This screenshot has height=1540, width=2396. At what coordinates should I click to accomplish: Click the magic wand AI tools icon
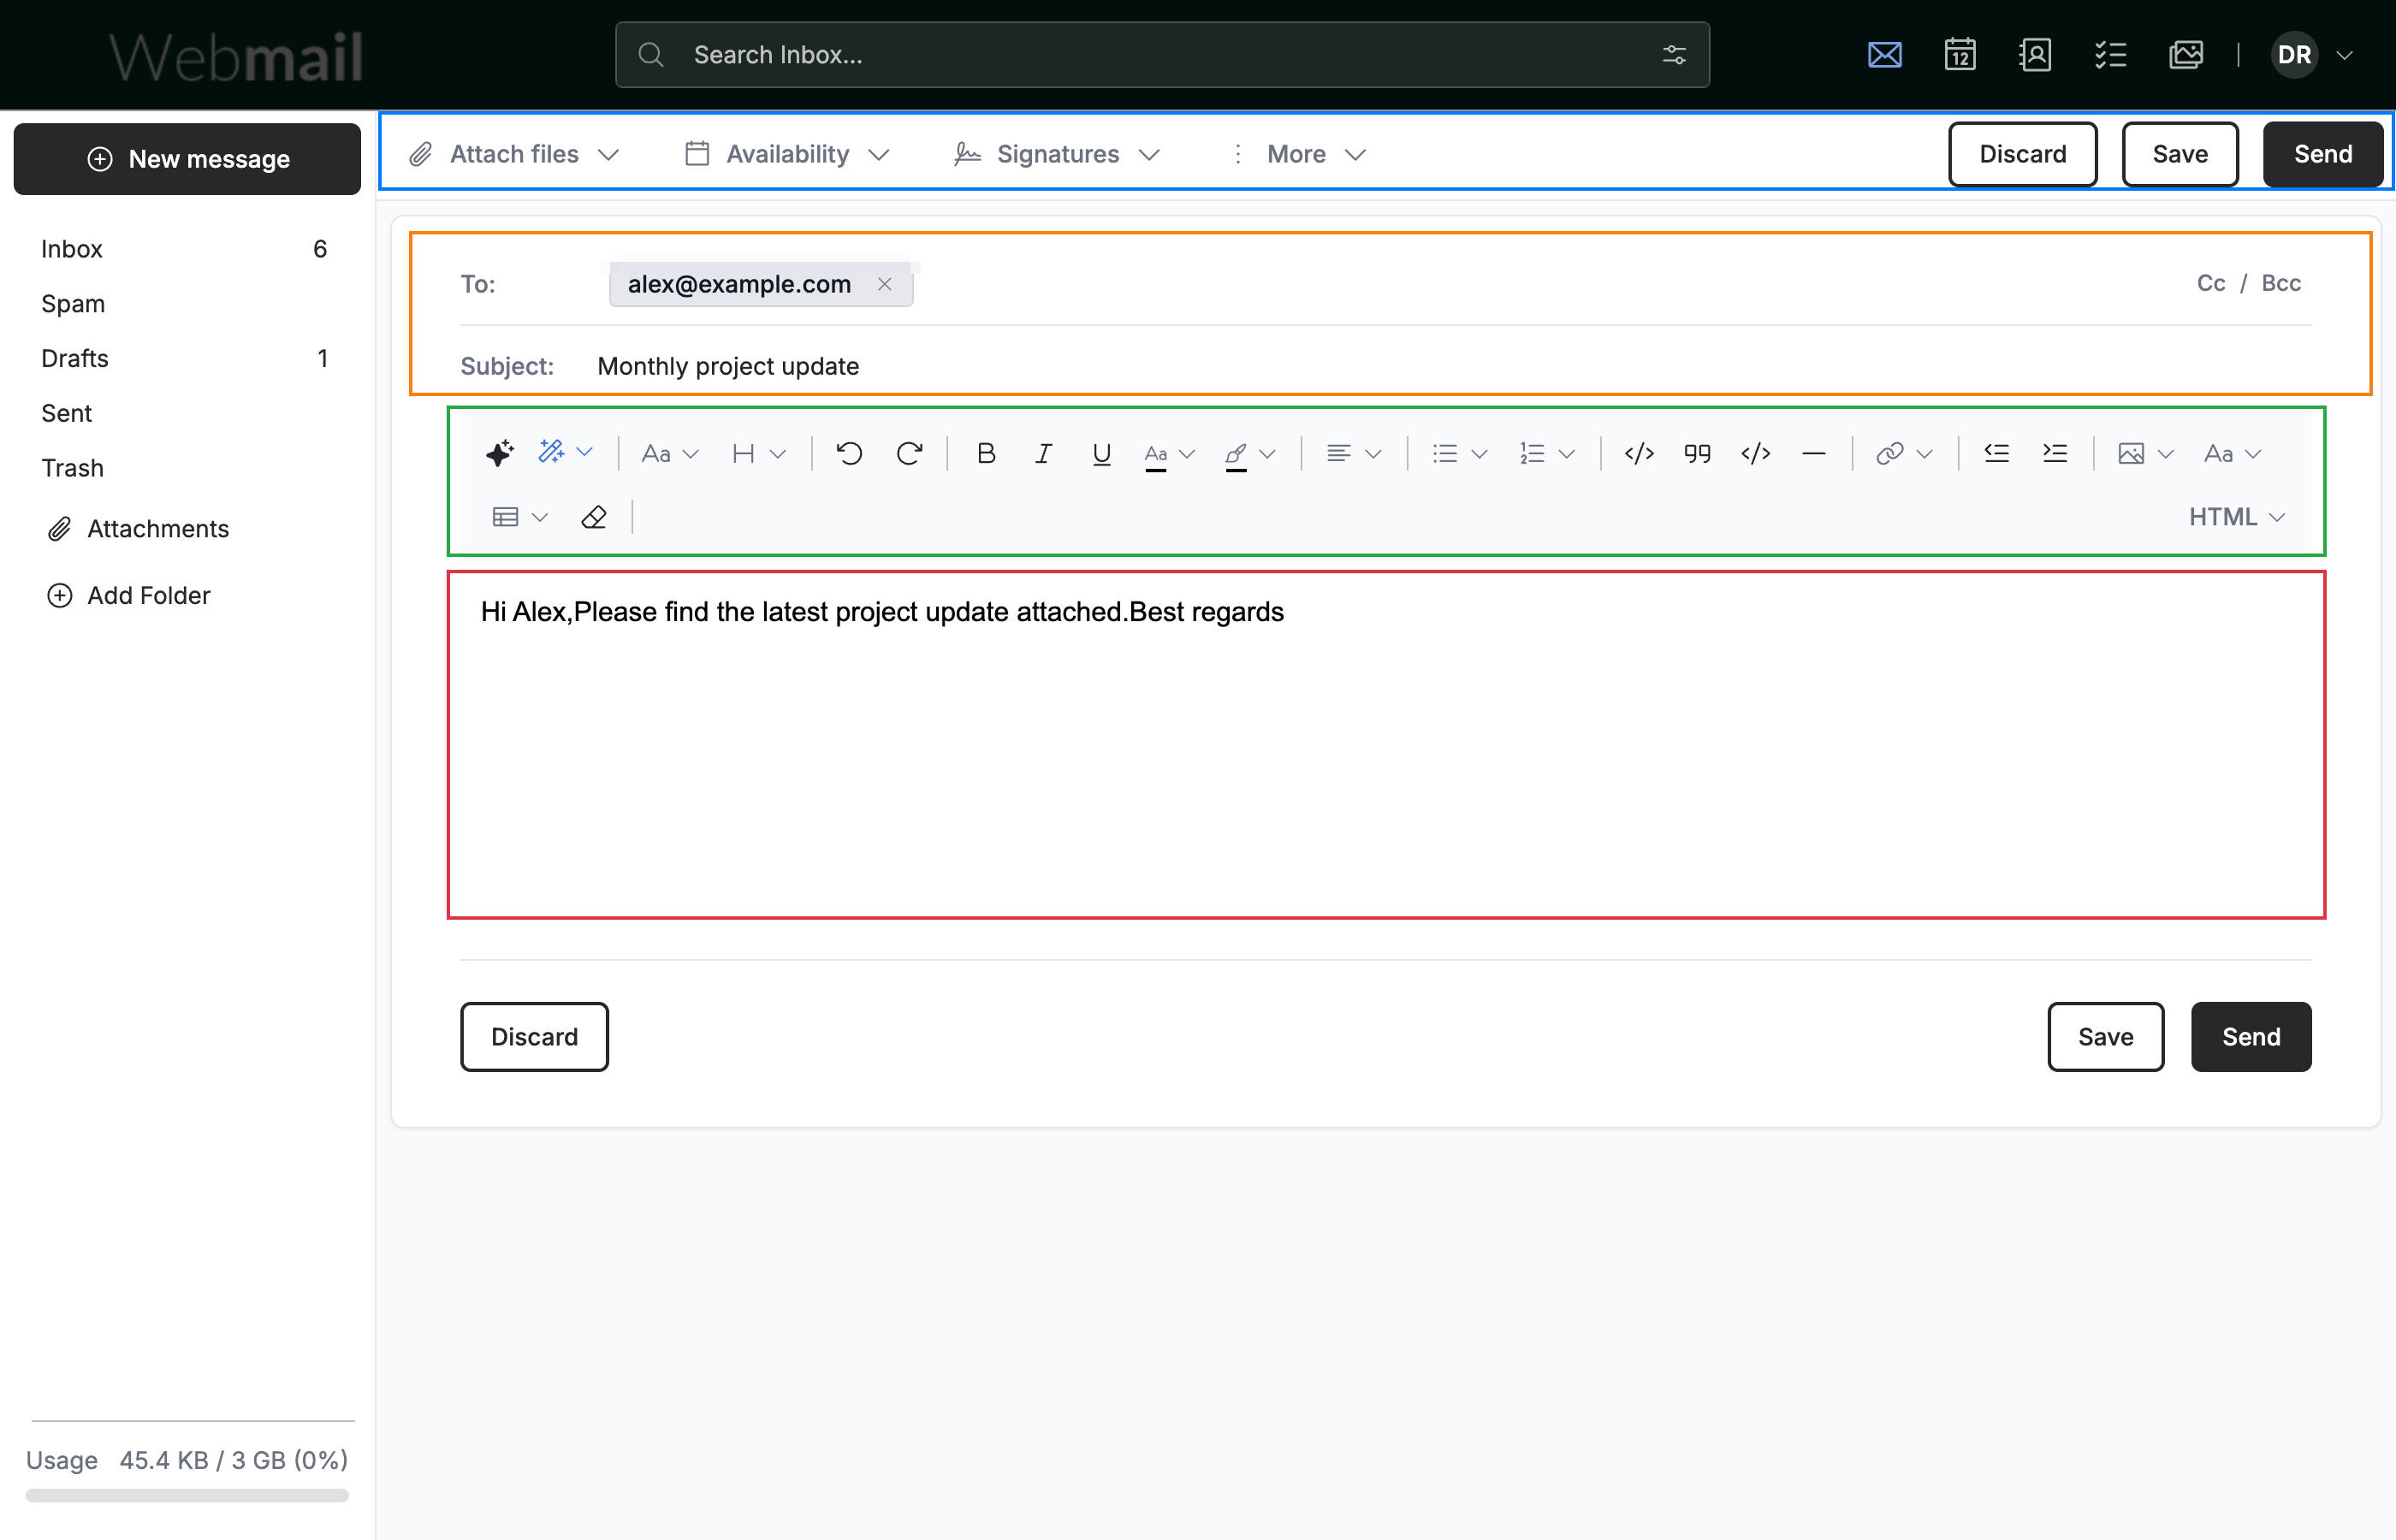tap(551, 452)
